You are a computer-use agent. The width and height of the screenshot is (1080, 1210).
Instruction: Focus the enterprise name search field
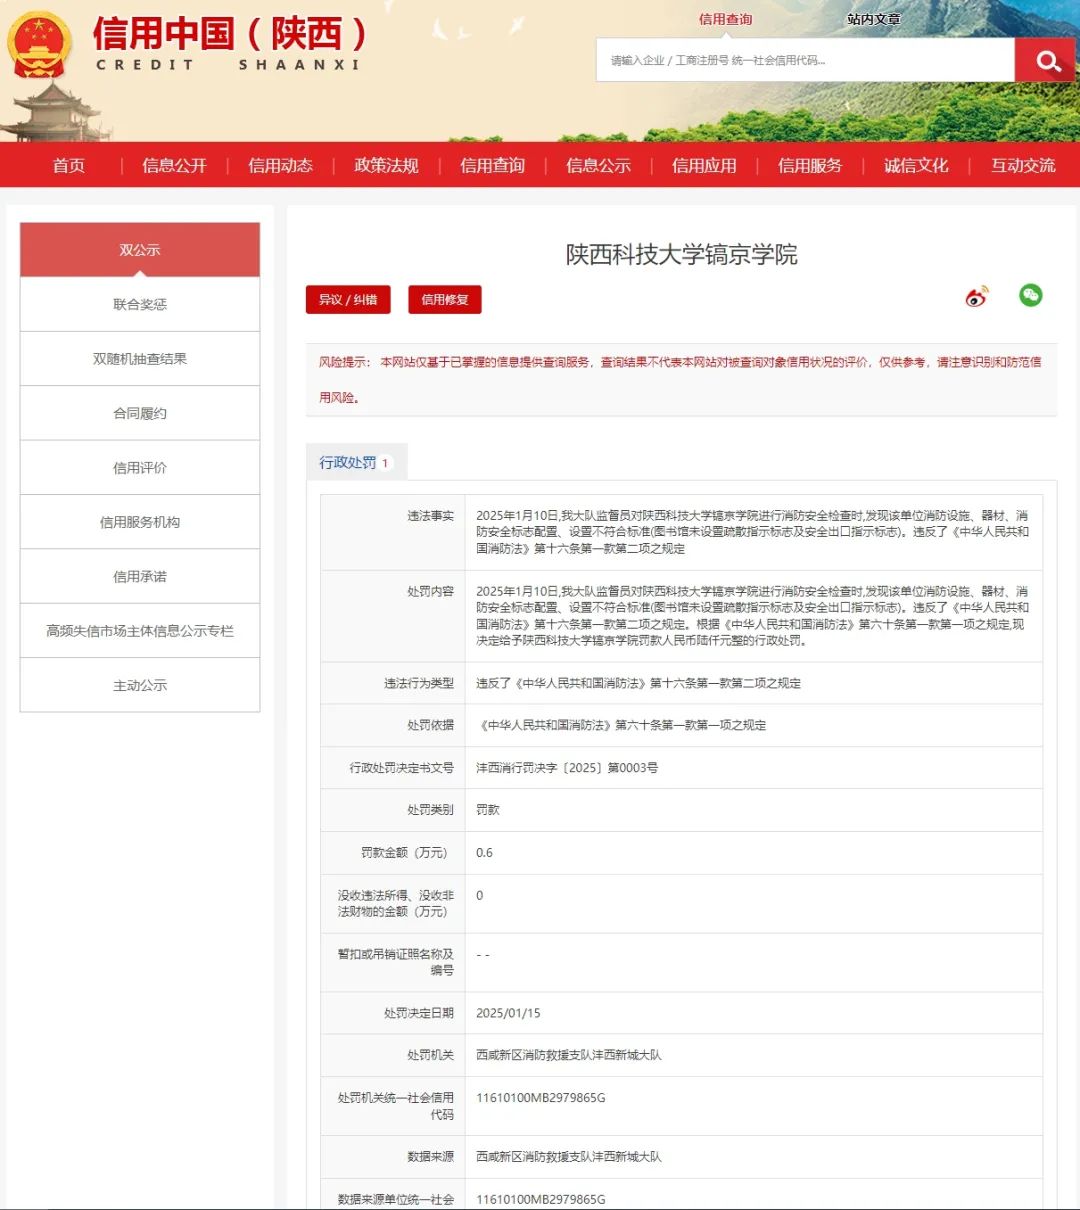coord(805,60)
